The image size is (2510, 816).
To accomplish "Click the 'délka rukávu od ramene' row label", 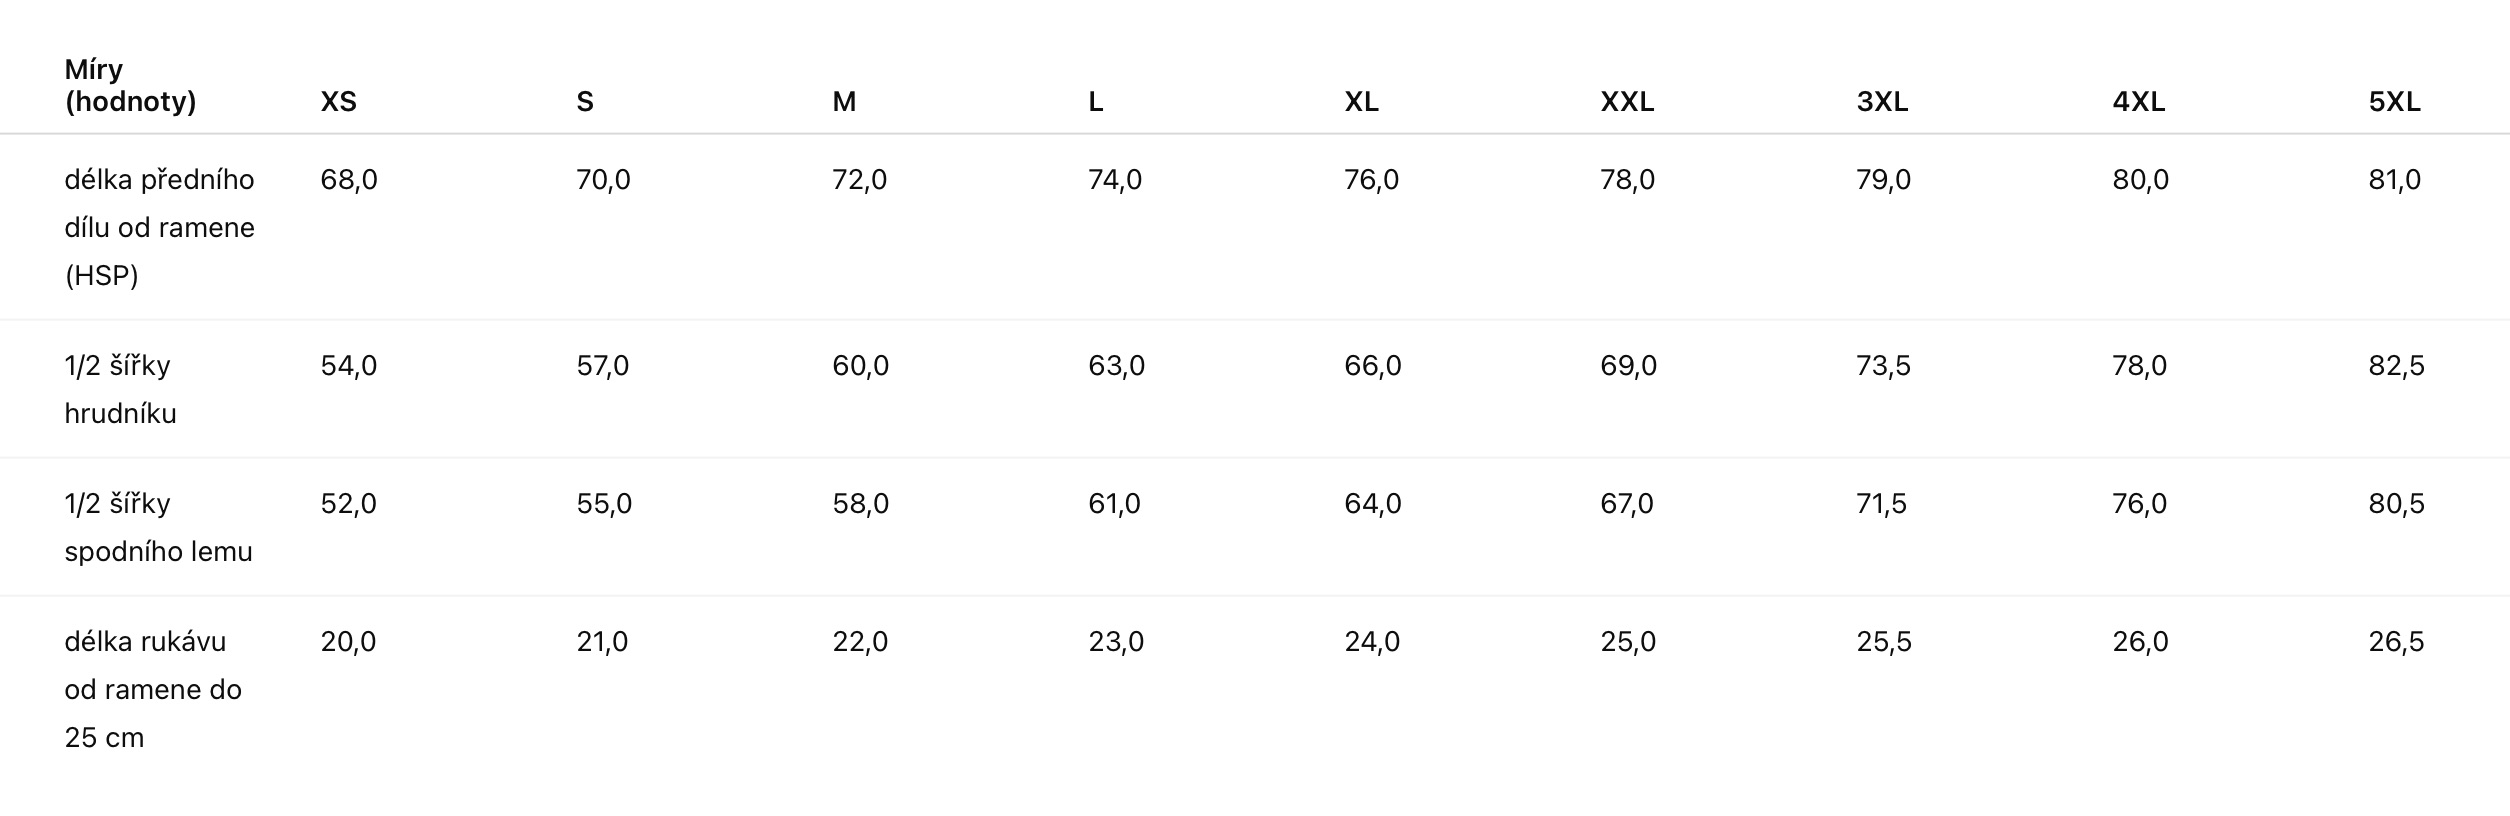I will click(x=153, y=689).
